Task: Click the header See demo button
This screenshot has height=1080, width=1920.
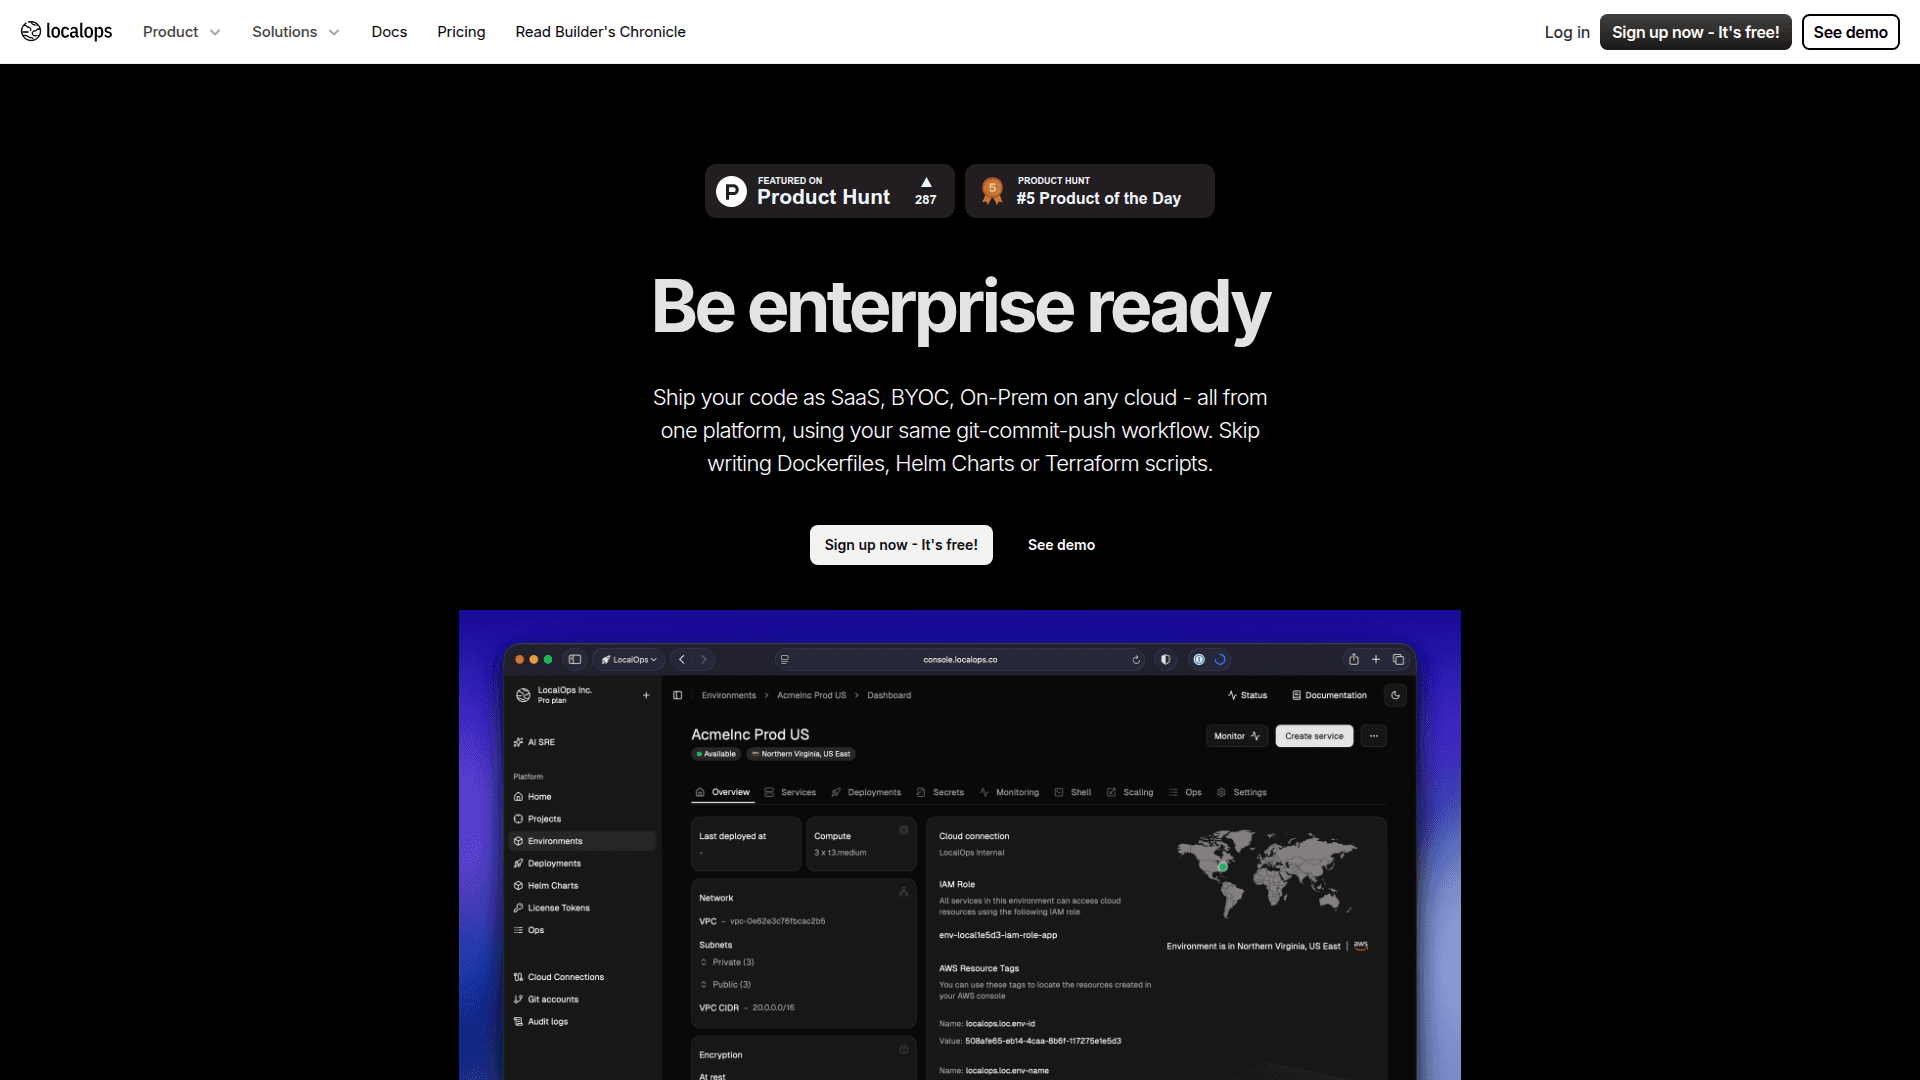Action: click(1850, 32)
